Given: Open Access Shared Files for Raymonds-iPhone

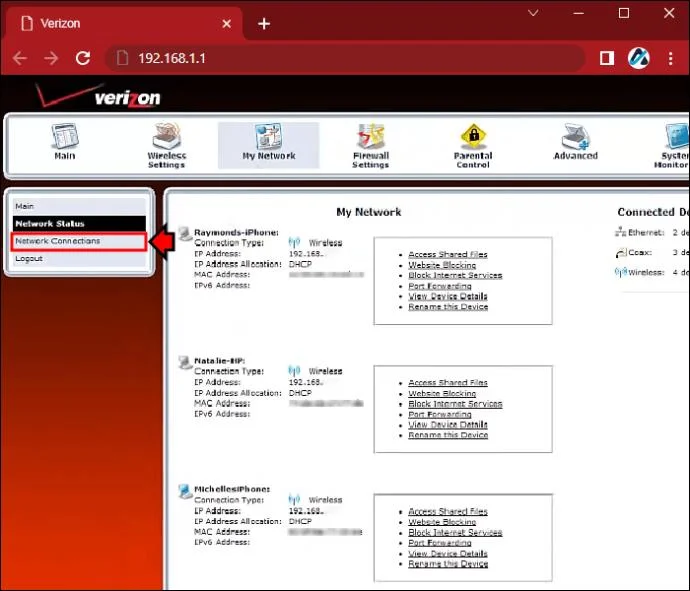Looking at the screenshot, I should pos(448,254).
